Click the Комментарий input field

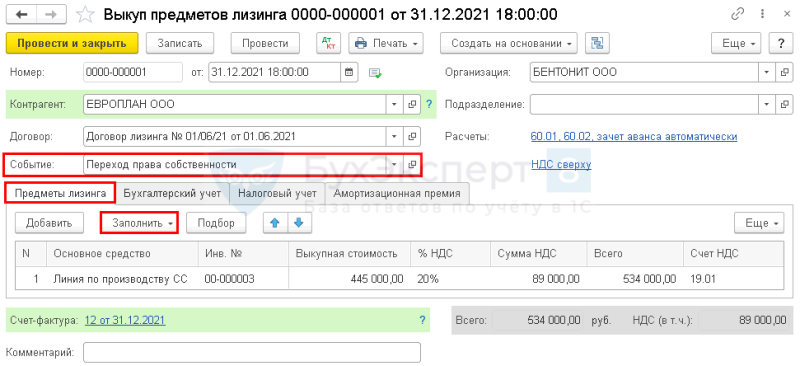pyautogui.click(x=252, y=352)
